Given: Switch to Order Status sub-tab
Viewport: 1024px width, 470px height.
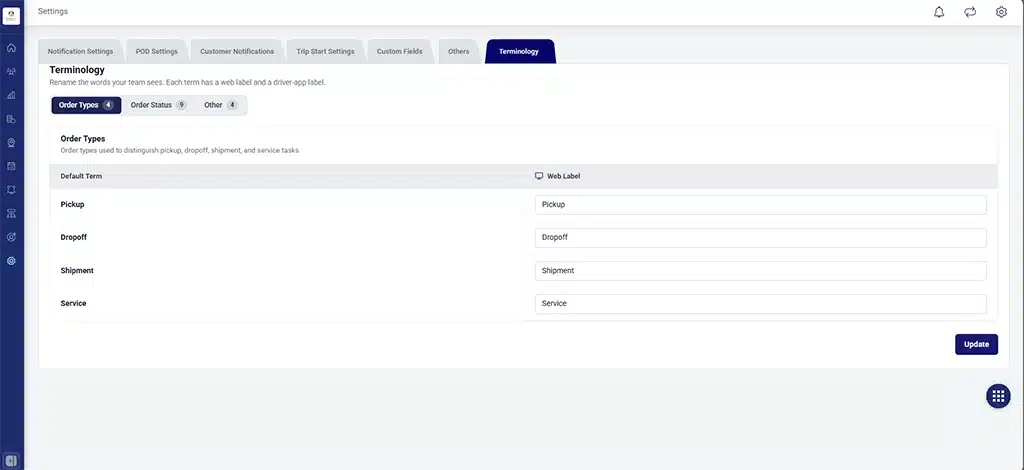Looking at the screenshot, I should click(159, 105).
